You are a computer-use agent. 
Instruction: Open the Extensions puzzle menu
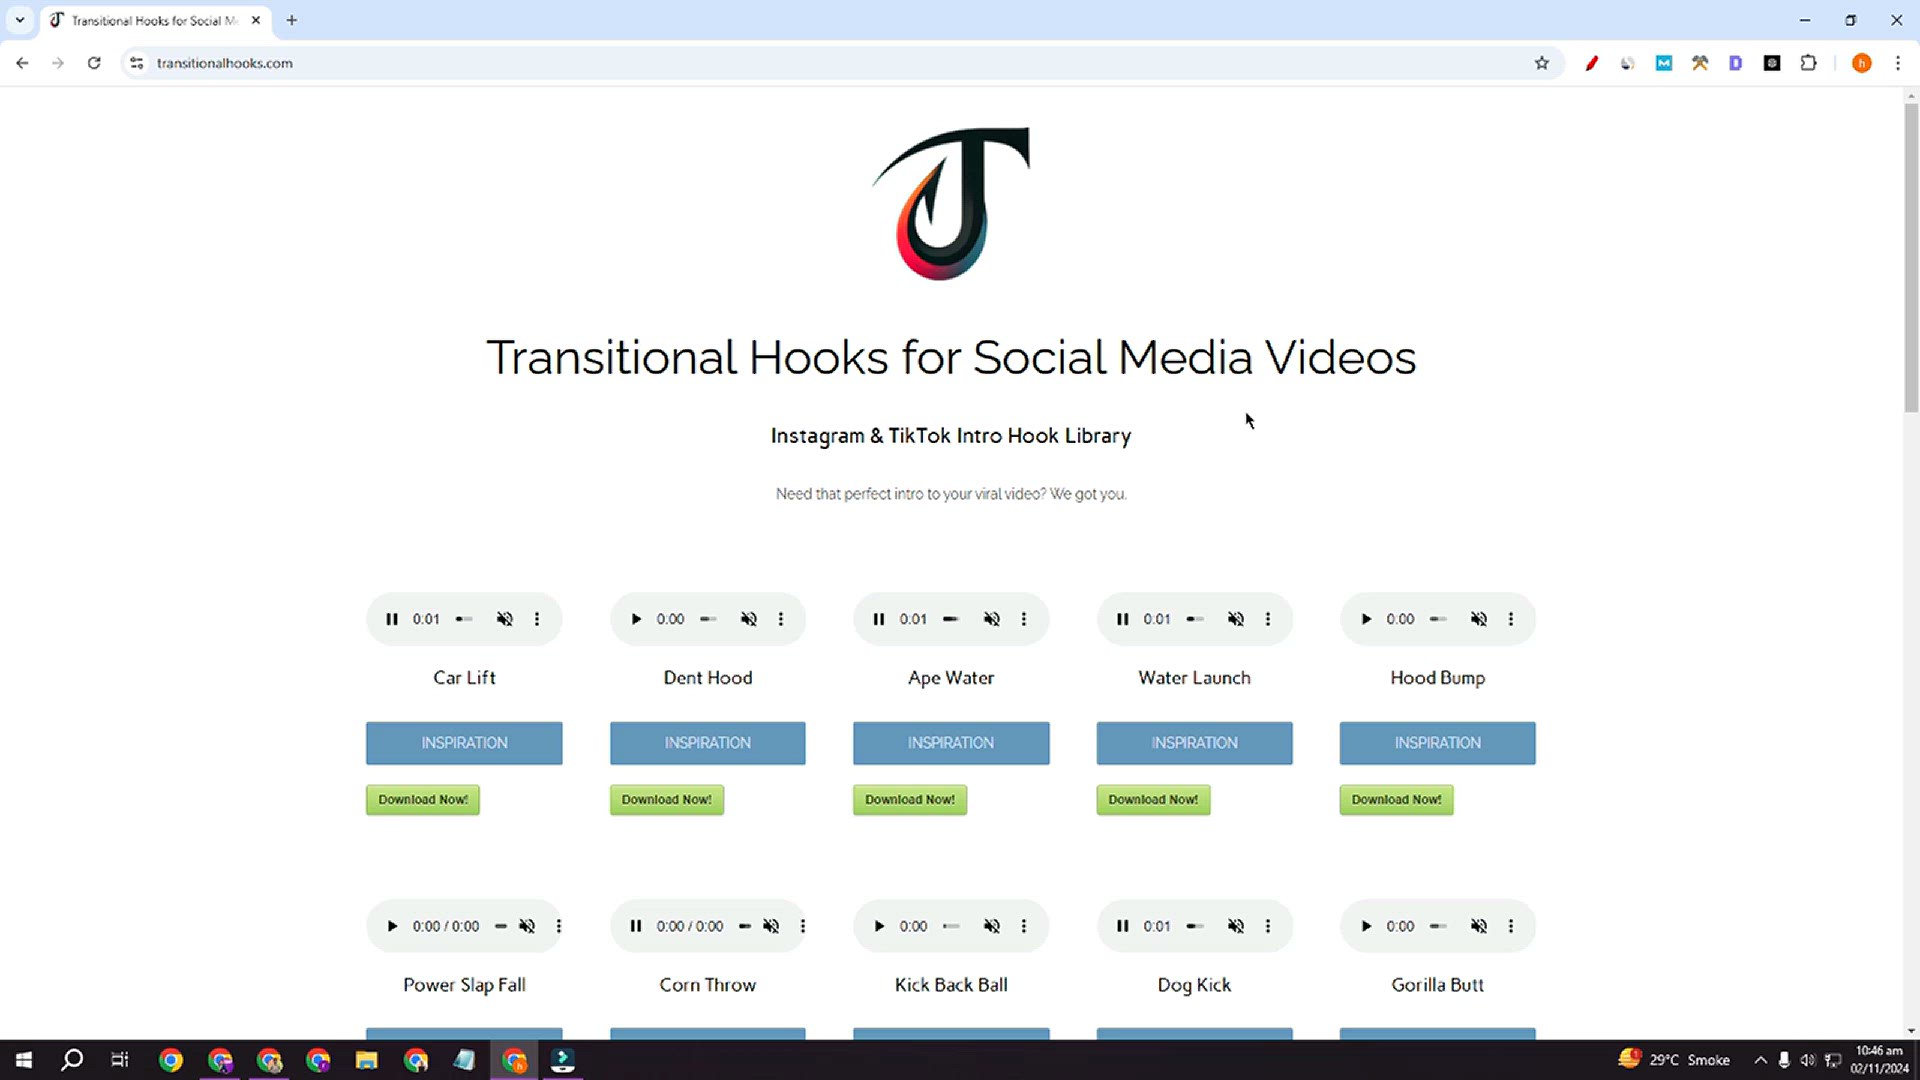tap(1808, 63)
